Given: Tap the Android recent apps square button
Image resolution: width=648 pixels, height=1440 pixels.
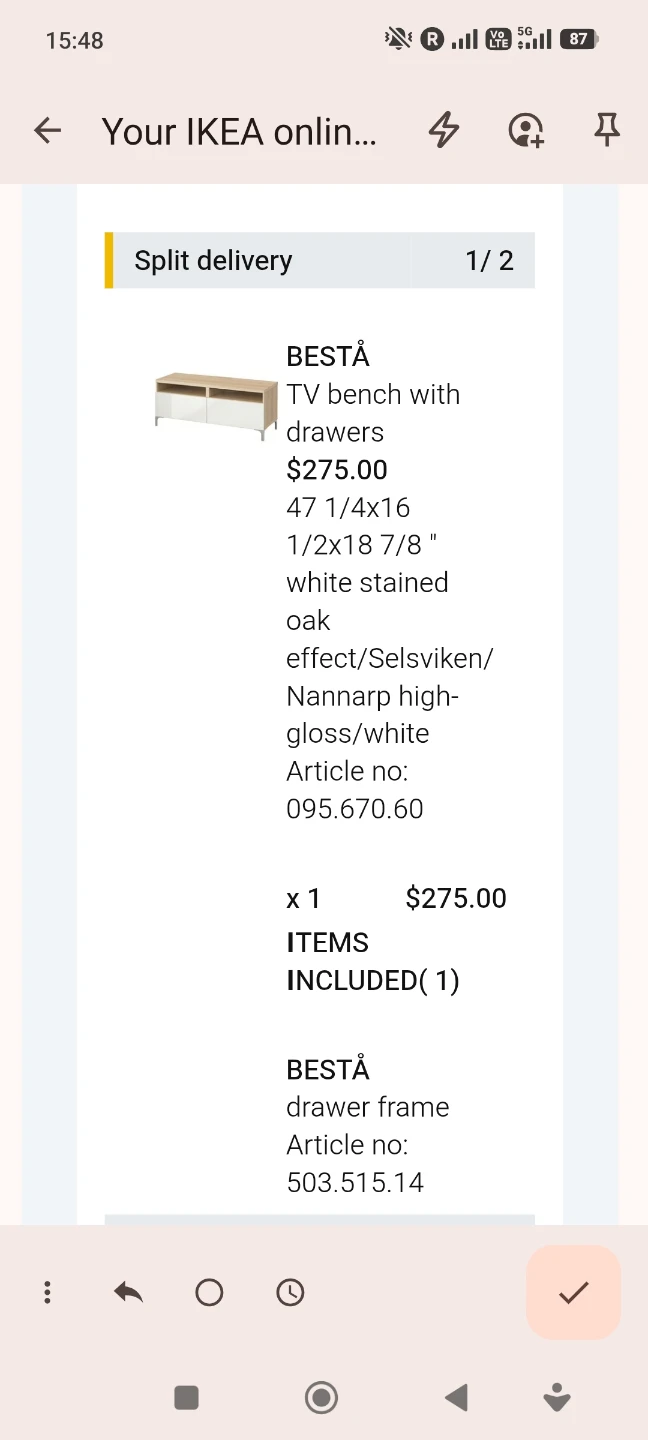Looking at the screenshot, I should 186,1397.
